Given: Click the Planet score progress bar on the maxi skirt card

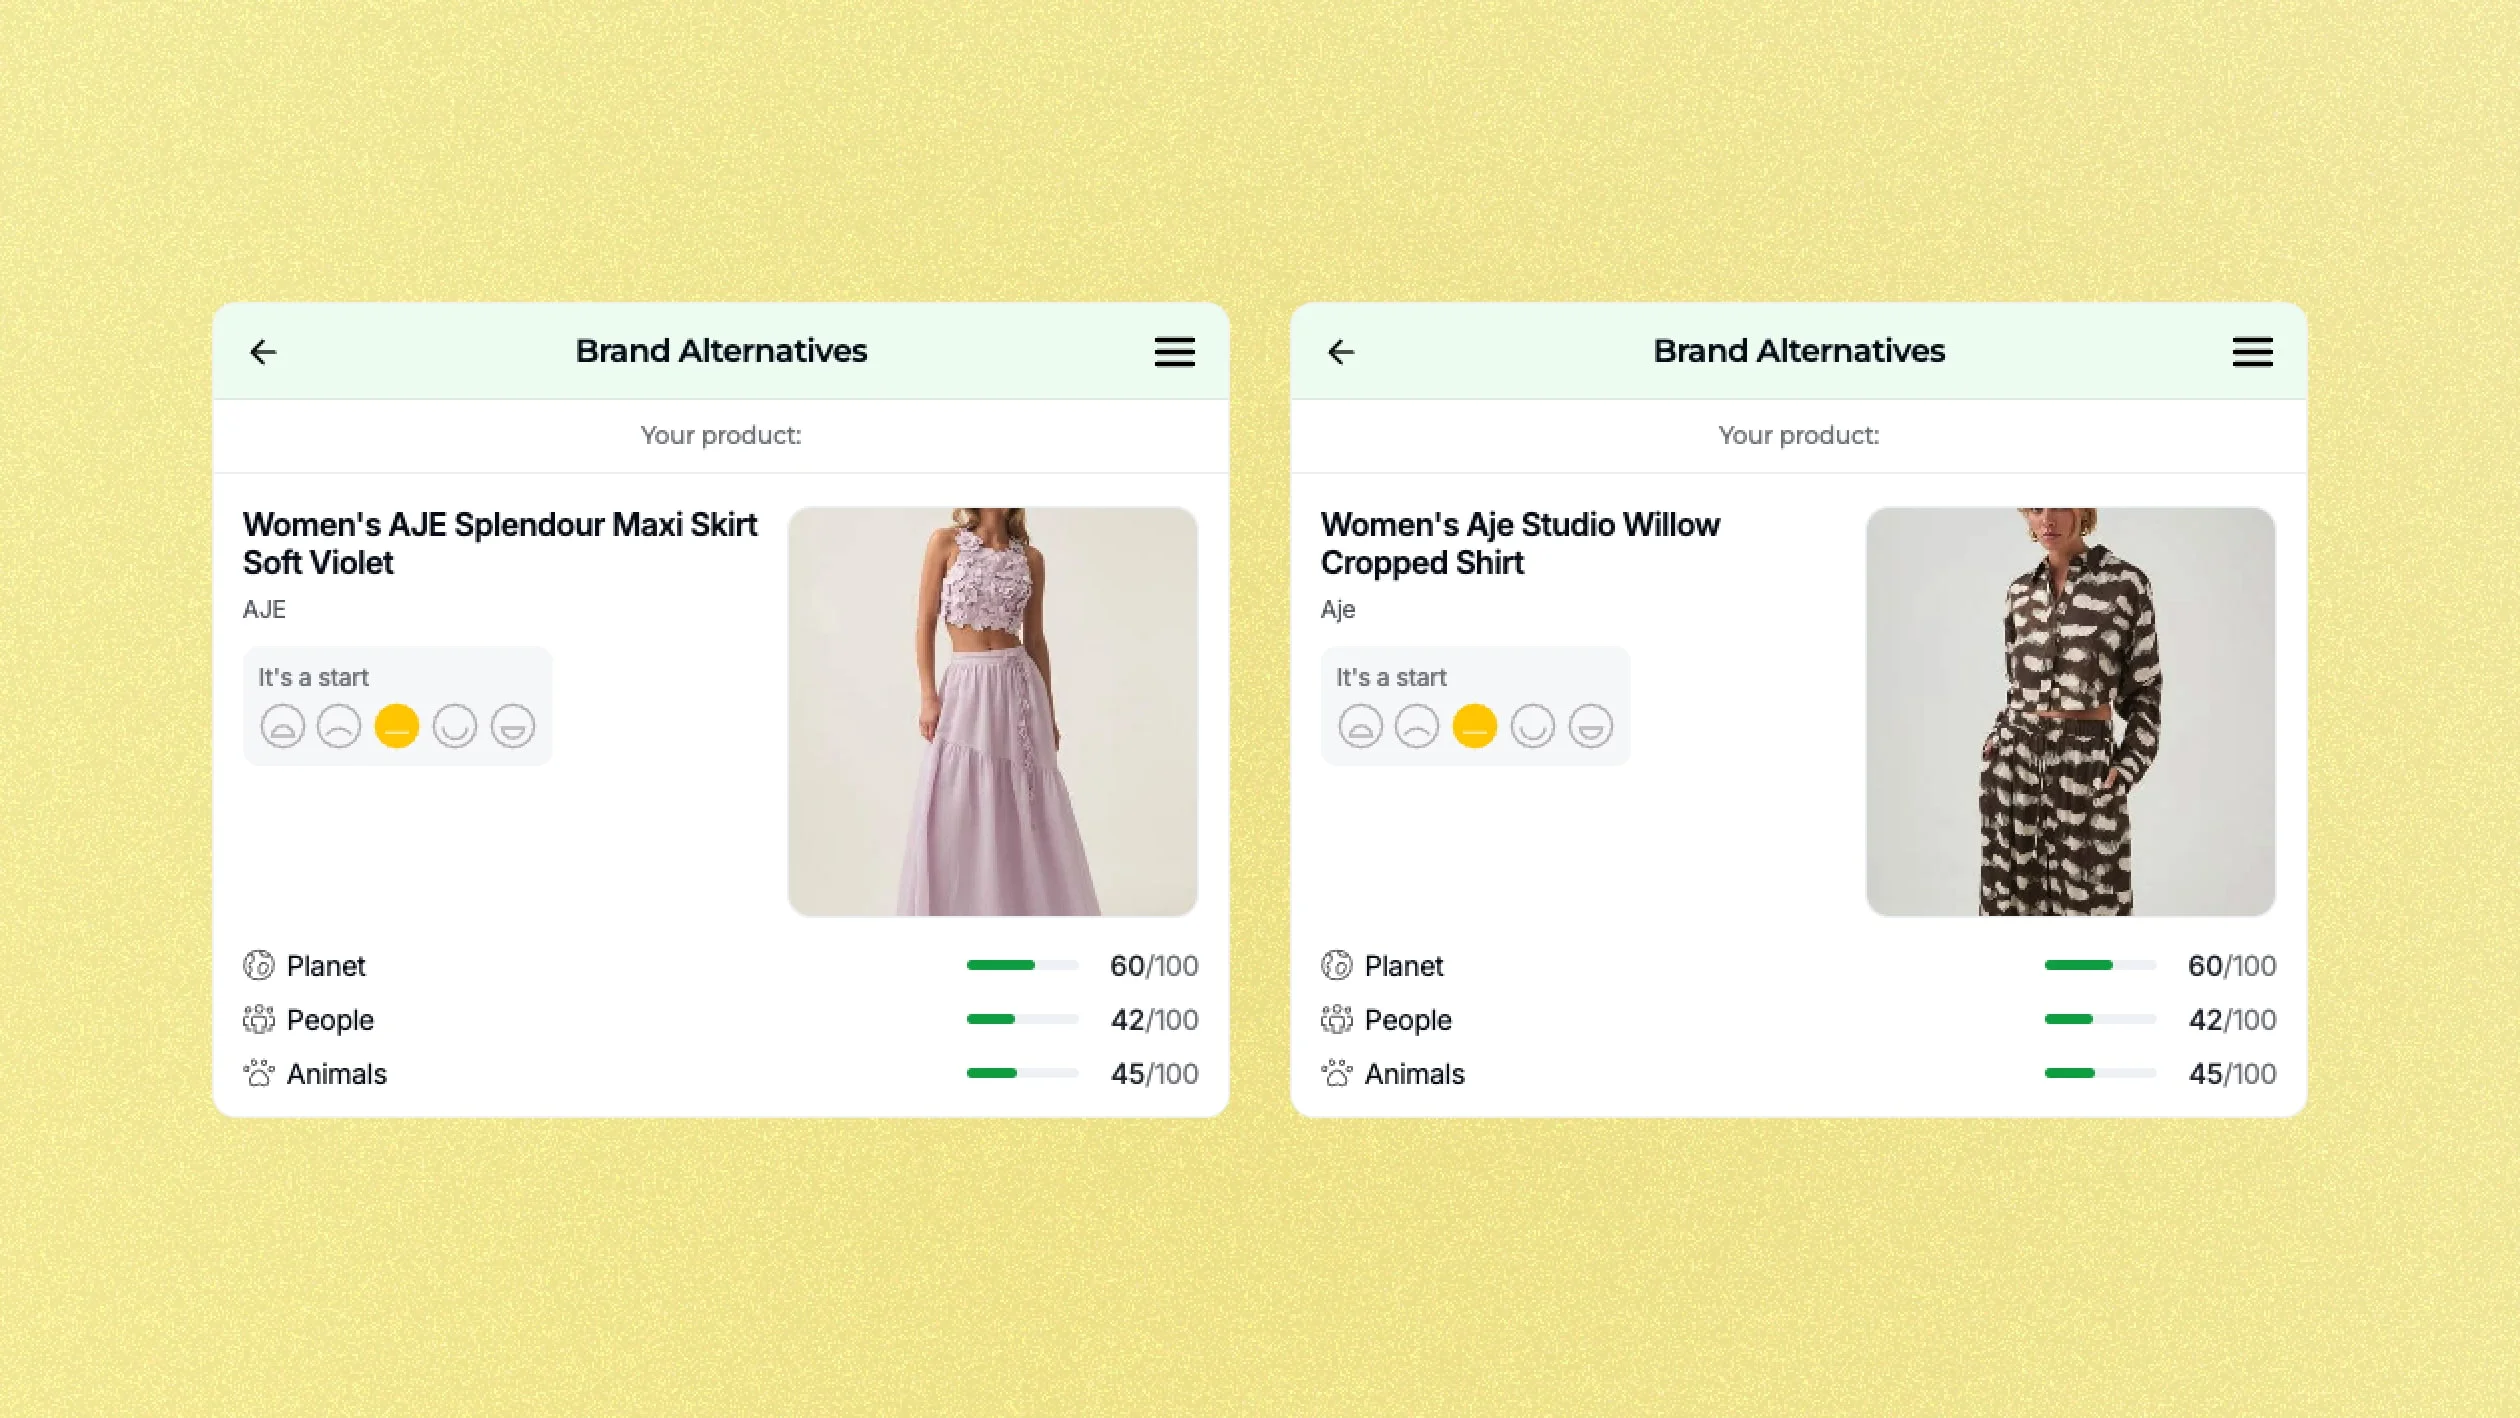Looking at the screenshot, I should click(x=1022, y=965).
